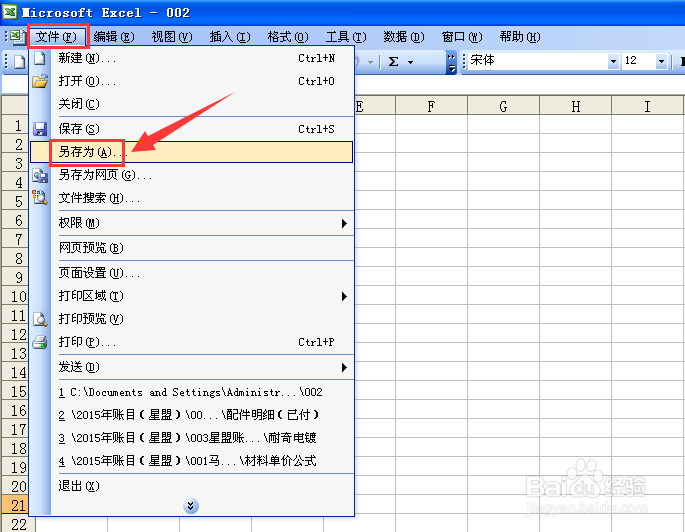The height and width of the screenshot is (532, 685).
Task: Open the AutoSum dropdown arrow
Action: tap(410, 62)
